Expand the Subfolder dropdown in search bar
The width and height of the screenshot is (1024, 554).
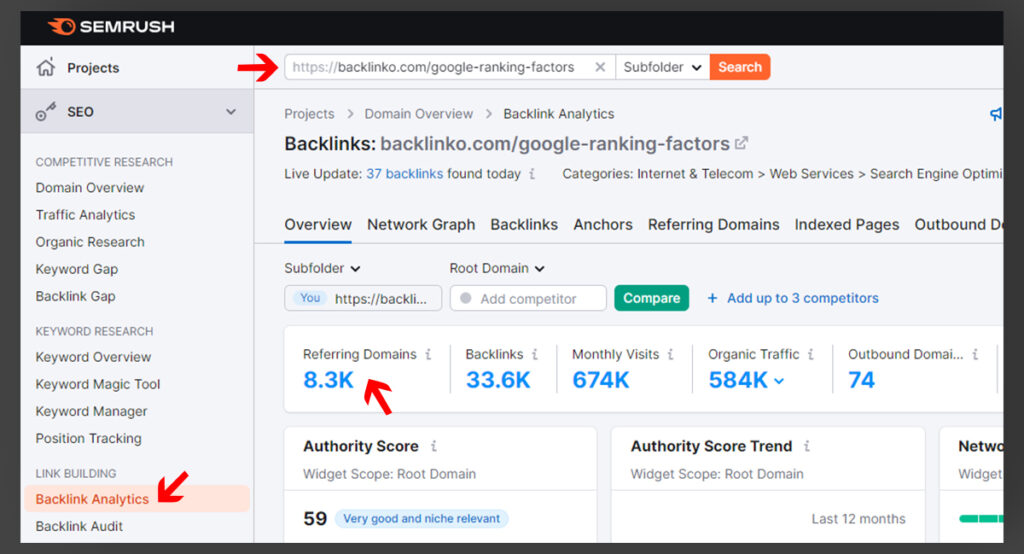tap(662, 67)
